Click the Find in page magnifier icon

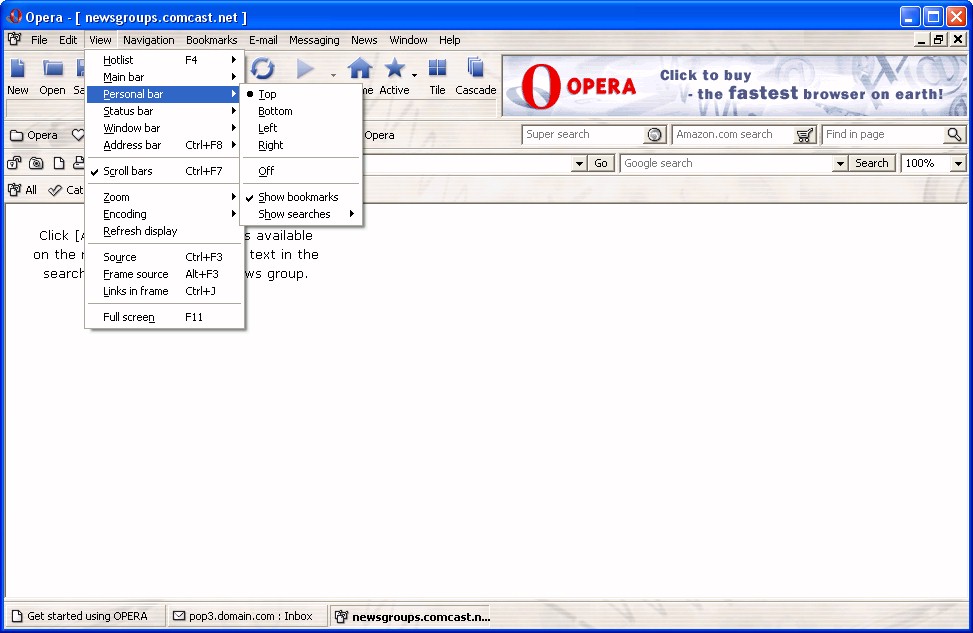coord(954,135)
